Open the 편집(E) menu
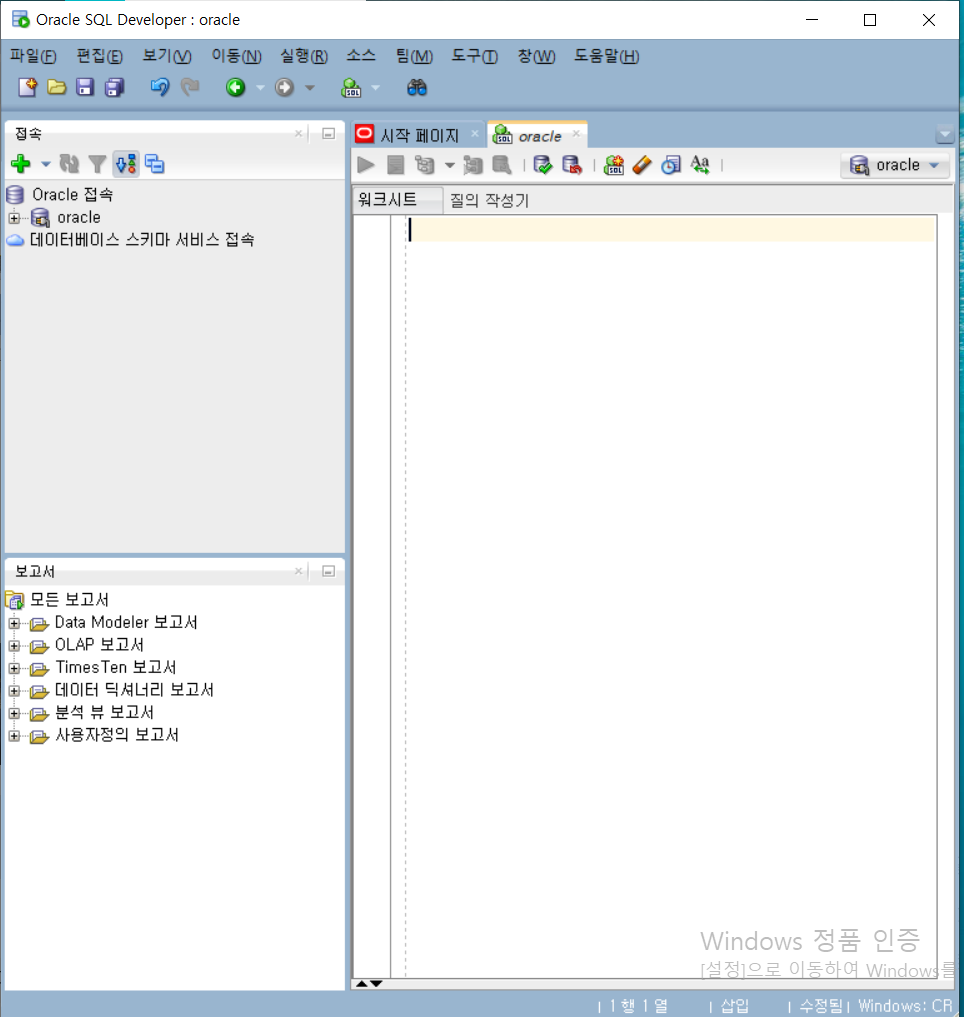964x1017 pixels. (x=99, y=56)
